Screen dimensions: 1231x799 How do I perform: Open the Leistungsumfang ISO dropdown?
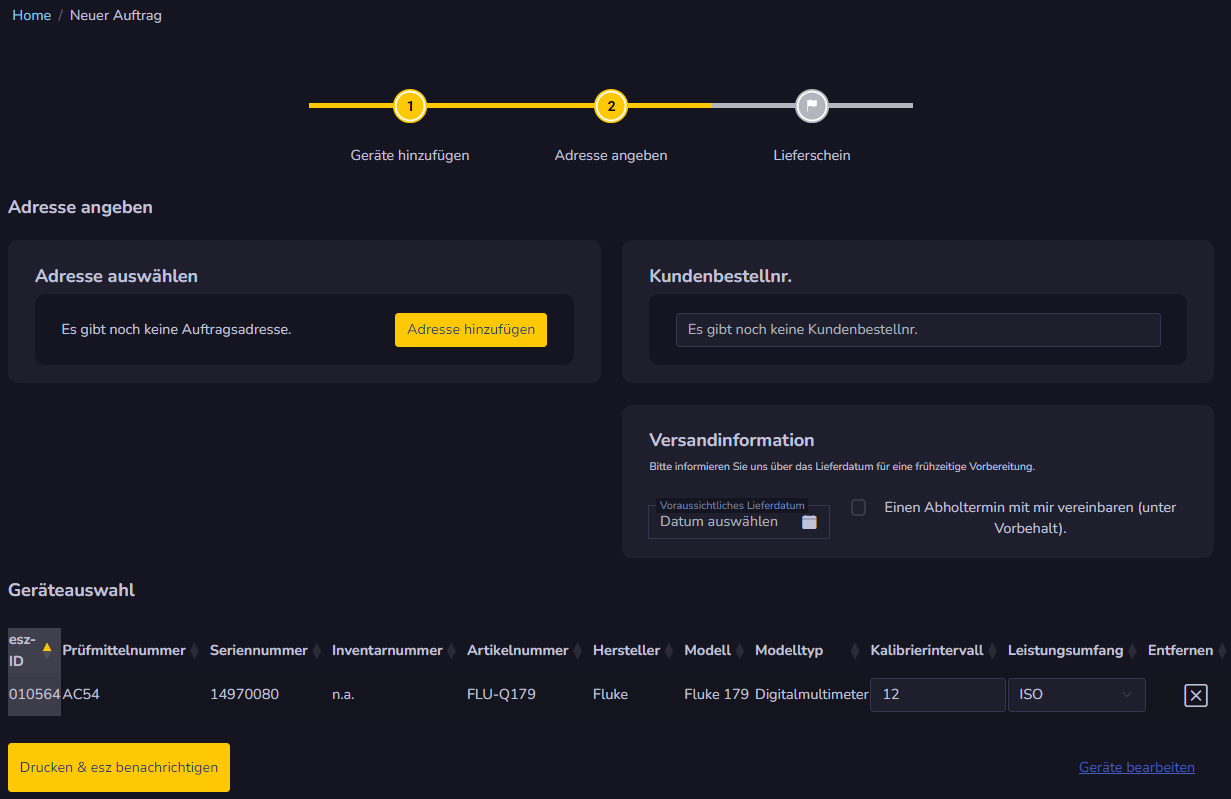[x=1076, y=694]
